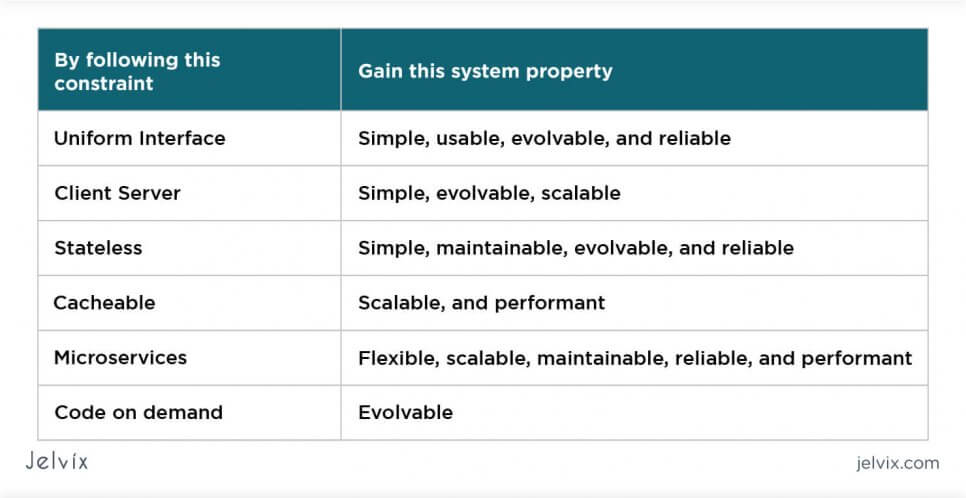
Task: Click 'Scalable, and performant' cell
Action: pos(635,303)
